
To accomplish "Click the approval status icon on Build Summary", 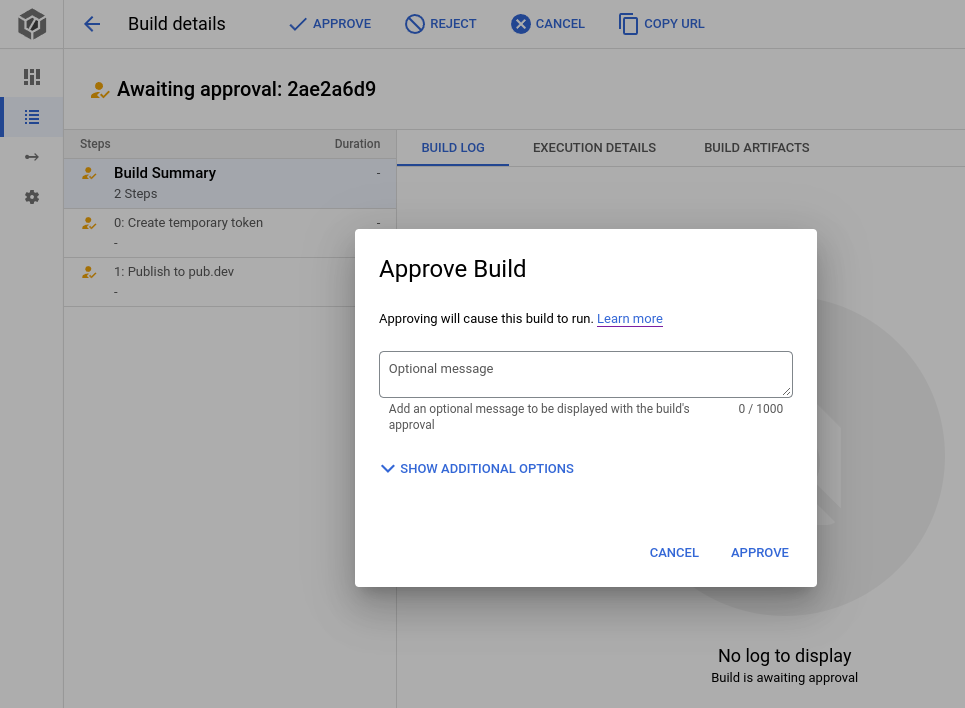I will point(89,172).
